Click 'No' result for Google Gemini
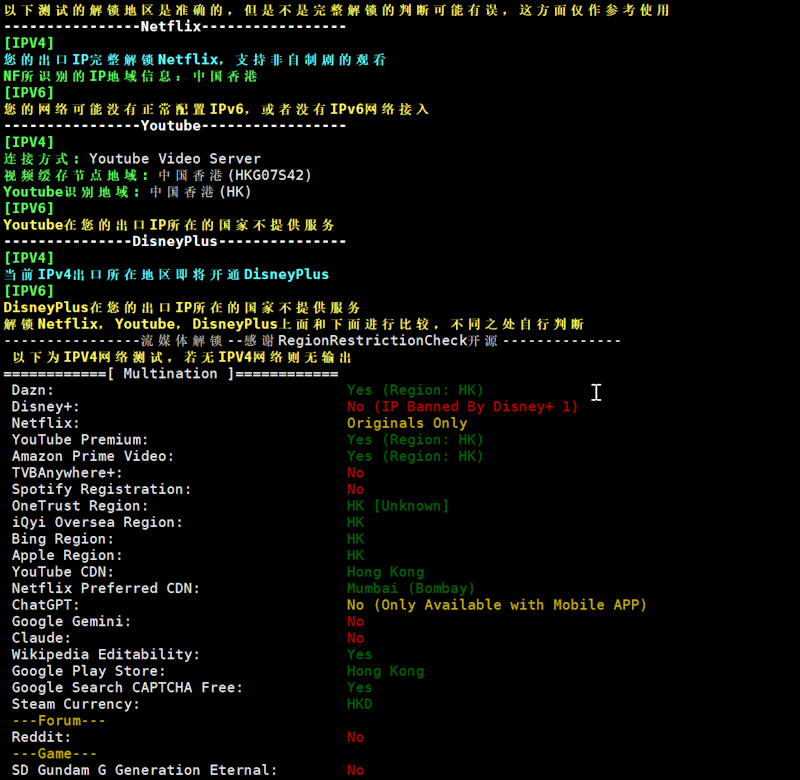This screenshot has width=800, height=780. [x=355, y=621]
